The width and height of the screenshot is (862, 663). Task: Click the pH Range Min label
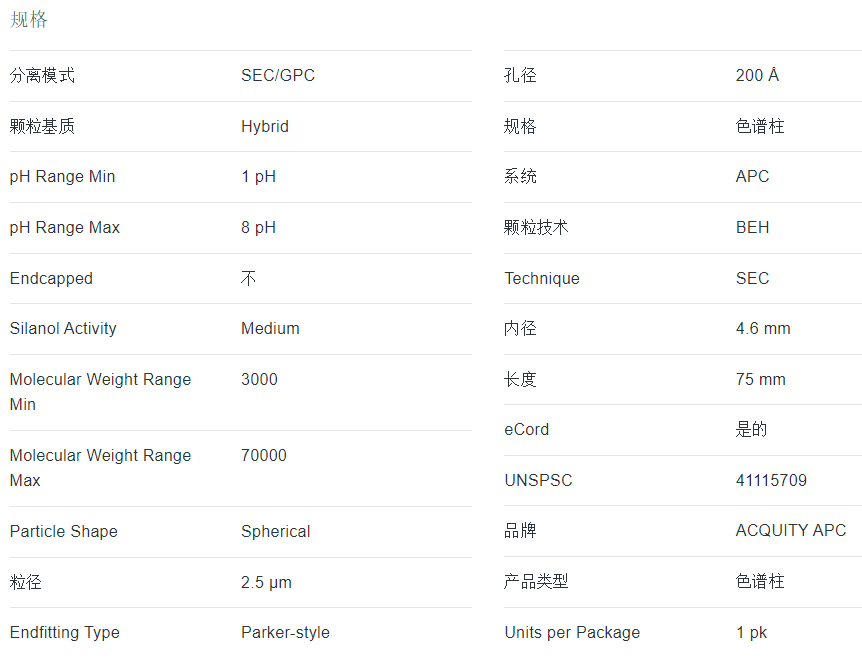click(x=62, y=176)
